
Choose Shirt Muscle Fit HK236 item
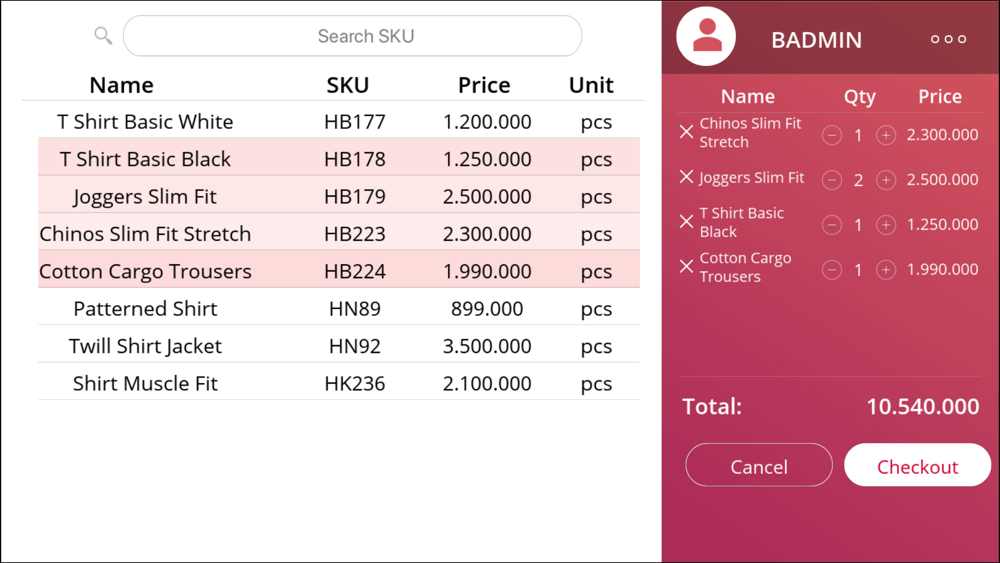(x=339, y=383)
